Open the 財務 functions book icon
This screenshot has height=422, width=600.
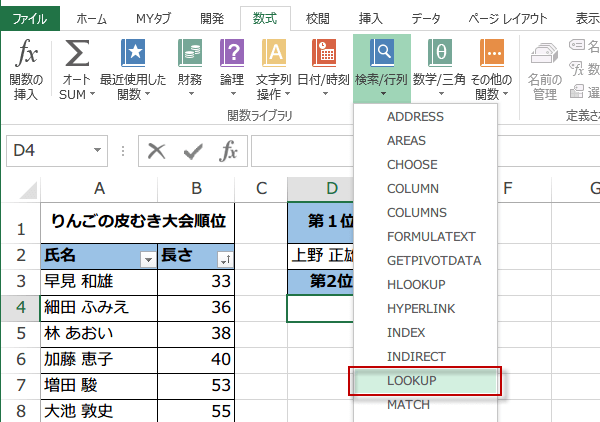190,53
